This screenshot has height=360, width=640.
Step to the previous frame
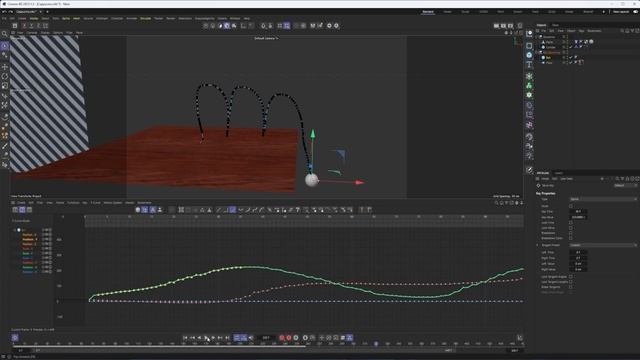[199, 338]
